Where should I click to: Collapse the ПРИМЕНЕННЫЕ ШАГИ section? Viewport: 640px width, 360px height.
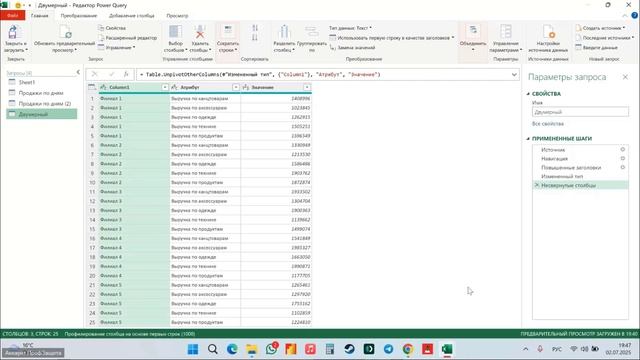[528, 139]
